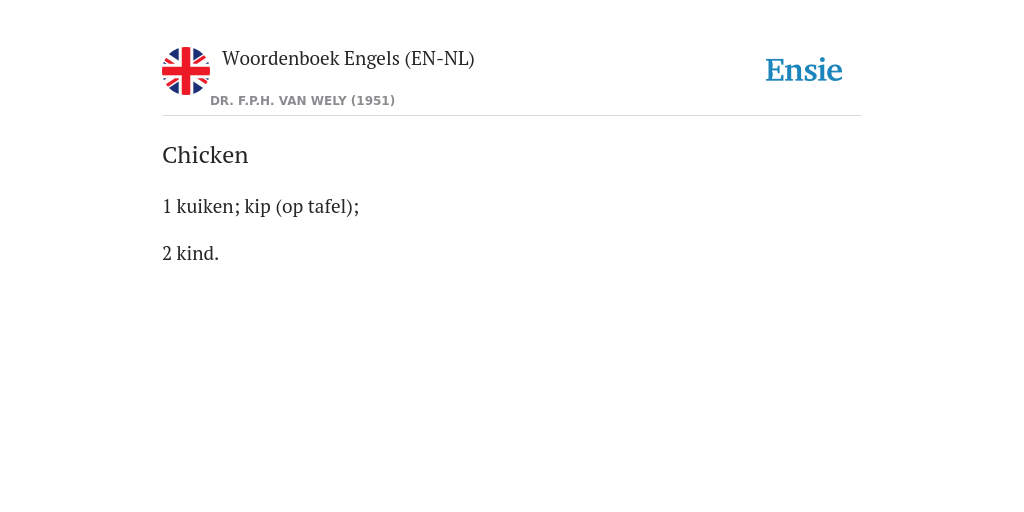1024x512 pixels.
Task: Click the numeral 2 before kind
Action: pyautogui.click(x=167, y=254)
